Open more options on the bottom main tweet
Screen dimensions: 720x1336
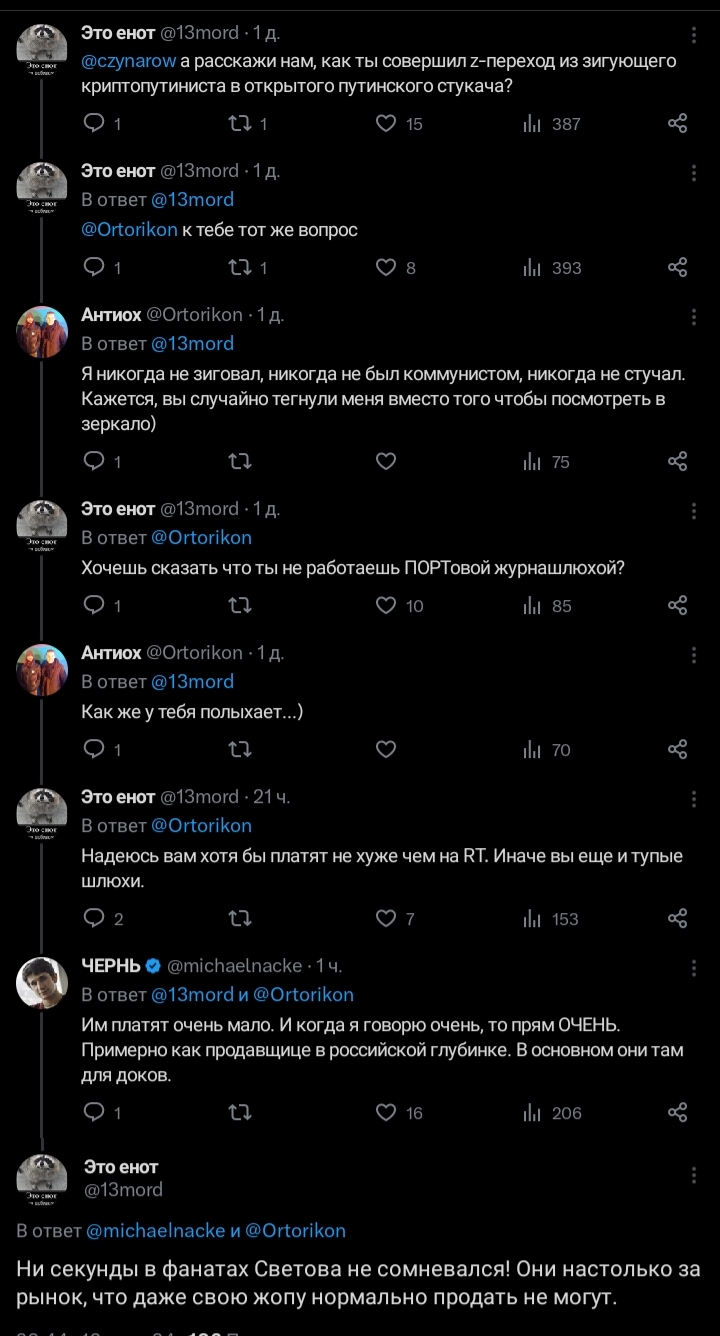pos(694,1176)
